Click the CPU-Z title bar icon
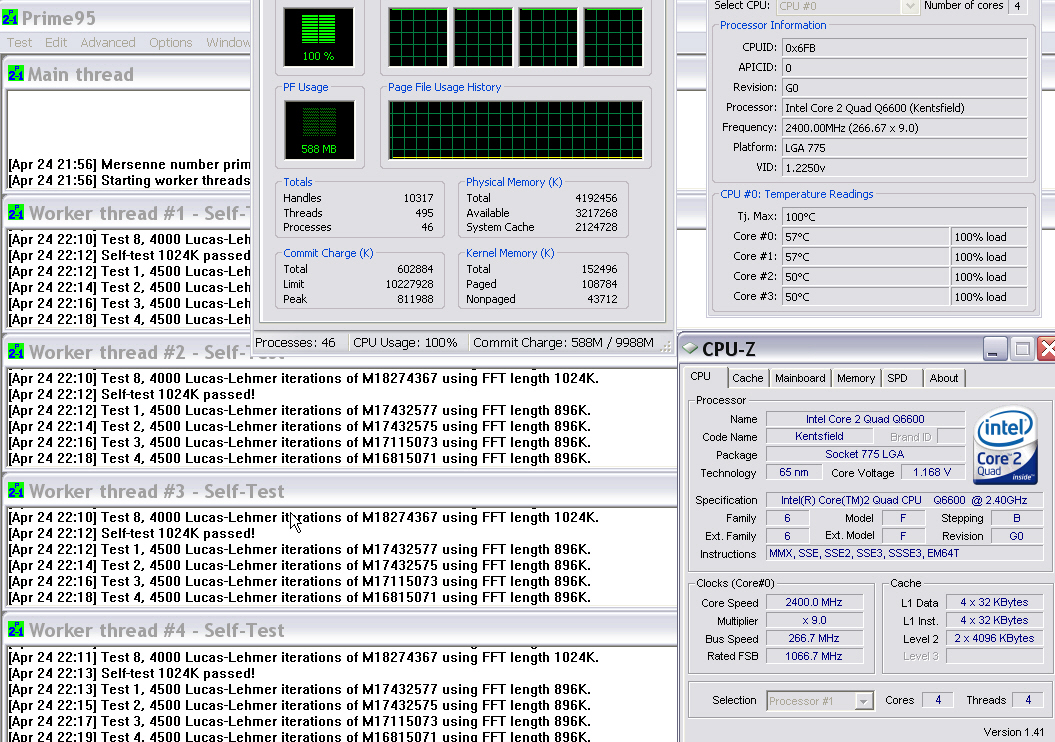1055x742 pixels. coord(690,348)
